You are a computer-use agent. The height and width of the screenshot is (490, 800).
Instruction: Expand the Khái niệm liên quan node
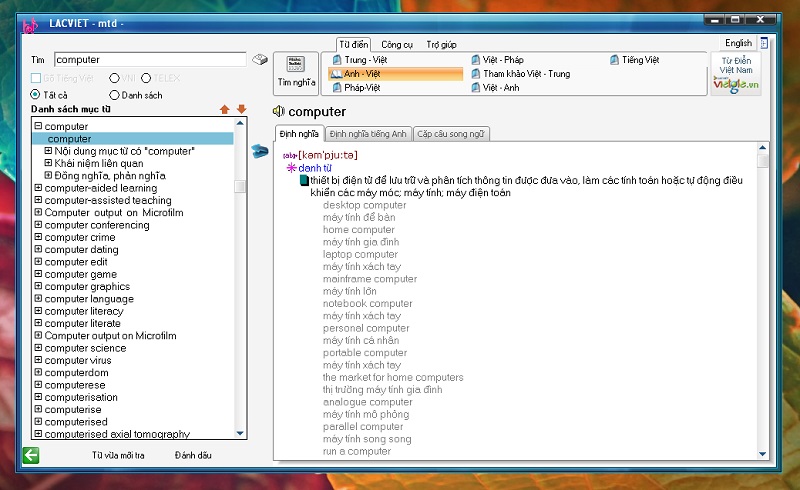(x=48, y=163)
